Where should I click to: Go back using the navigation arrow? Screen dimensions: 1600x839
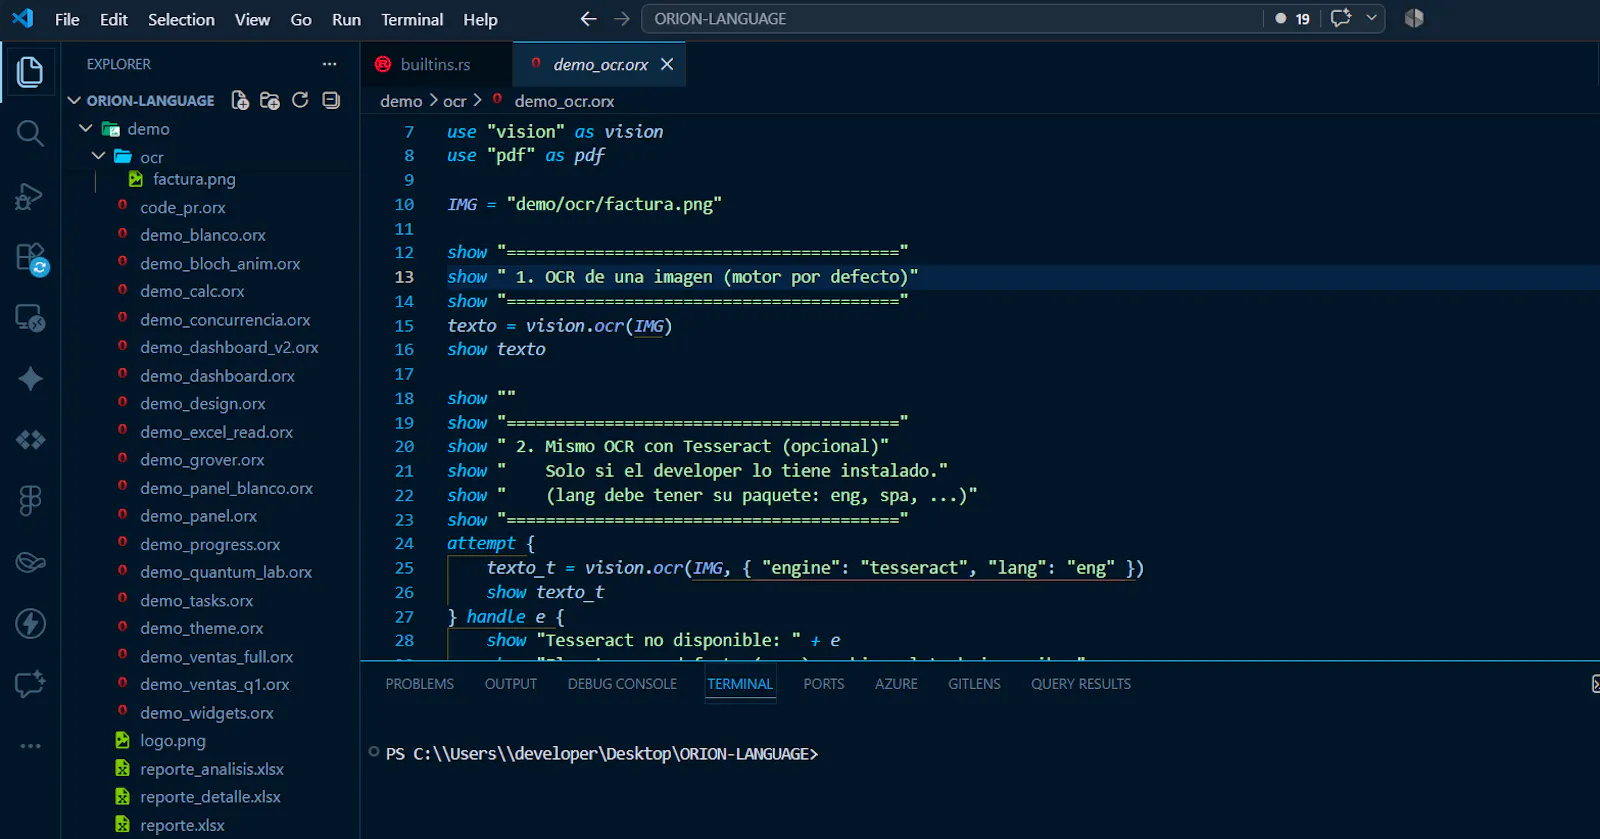(x=588, y=19)
